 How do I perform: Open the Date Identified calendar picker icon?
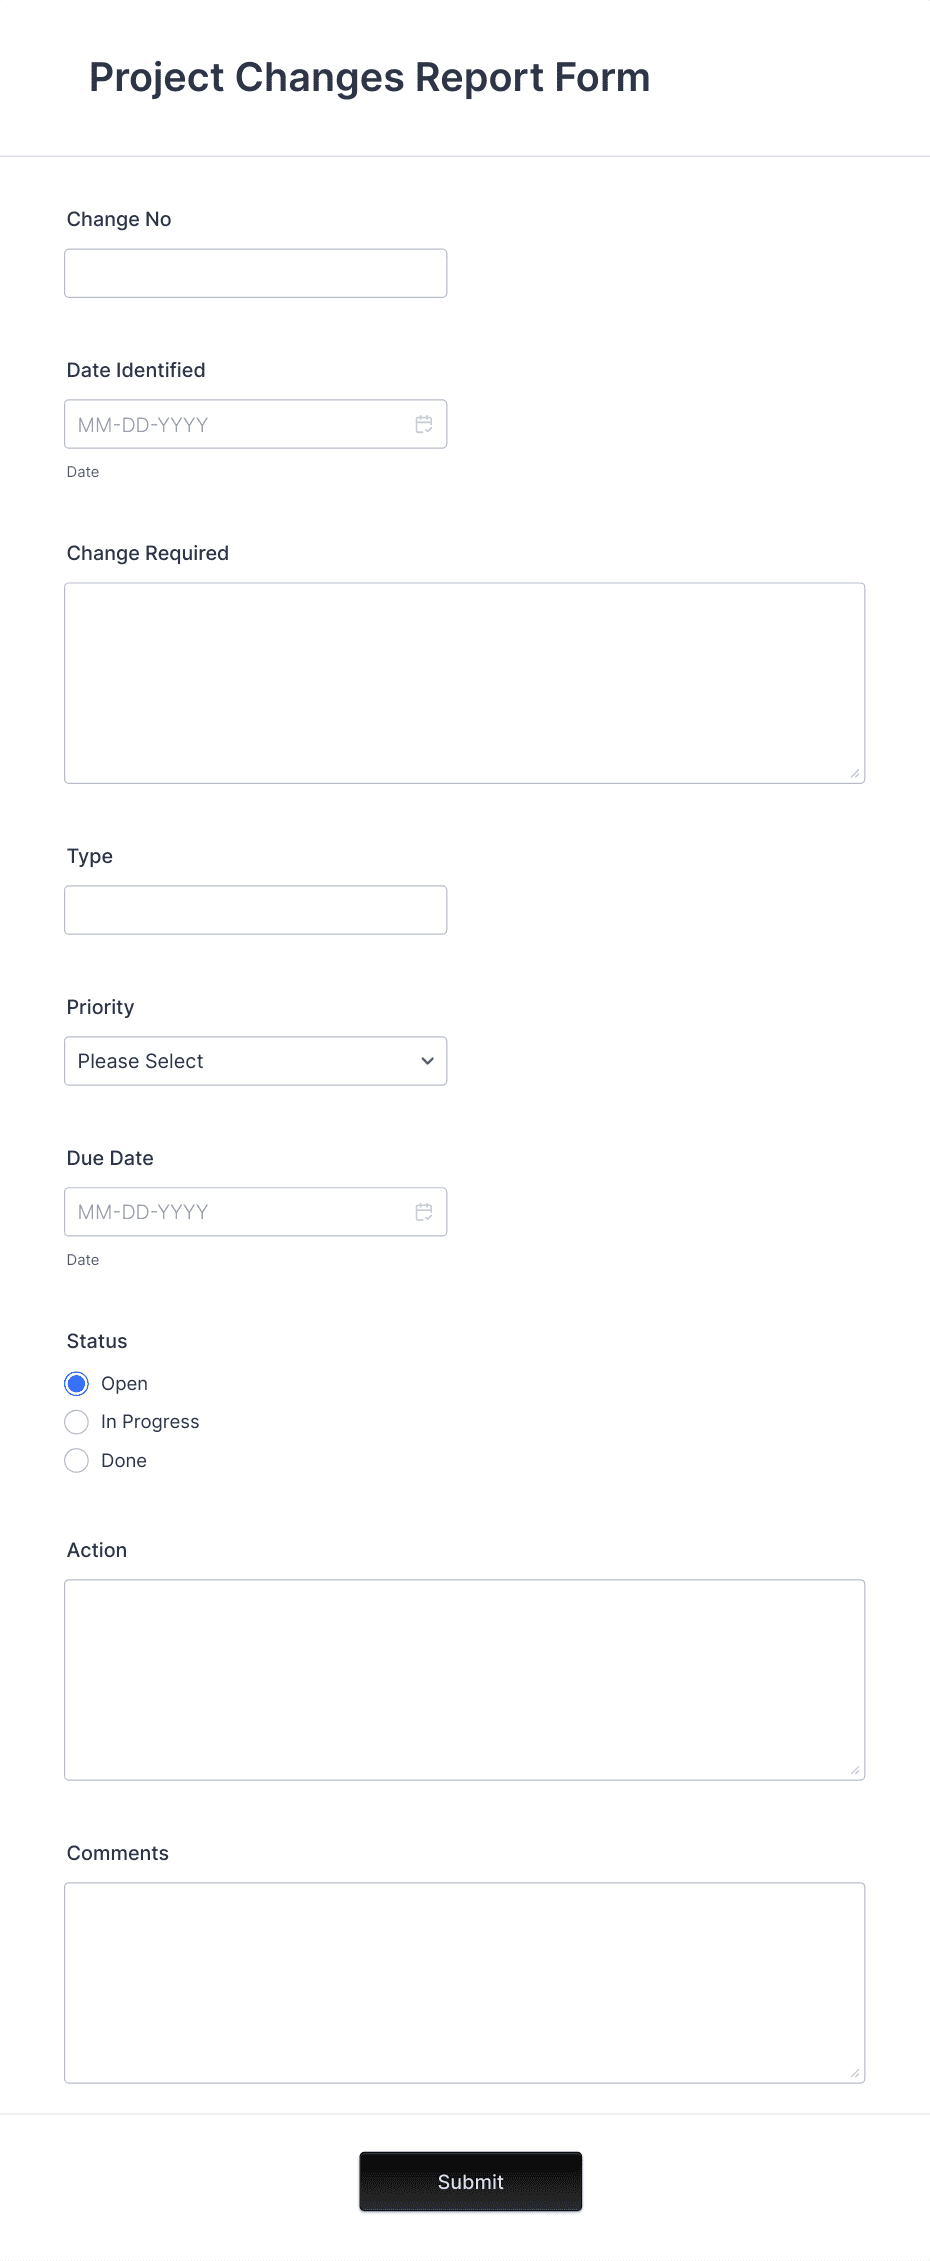424,424
